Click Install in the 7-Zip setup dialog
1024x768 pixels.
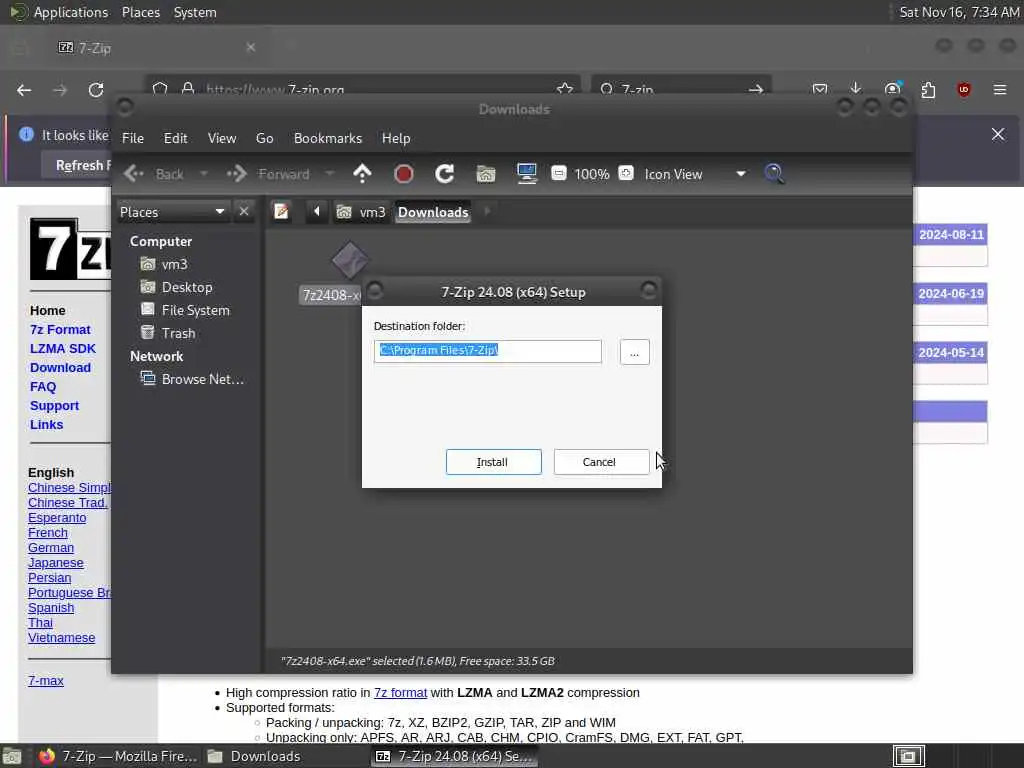[493, 462]
